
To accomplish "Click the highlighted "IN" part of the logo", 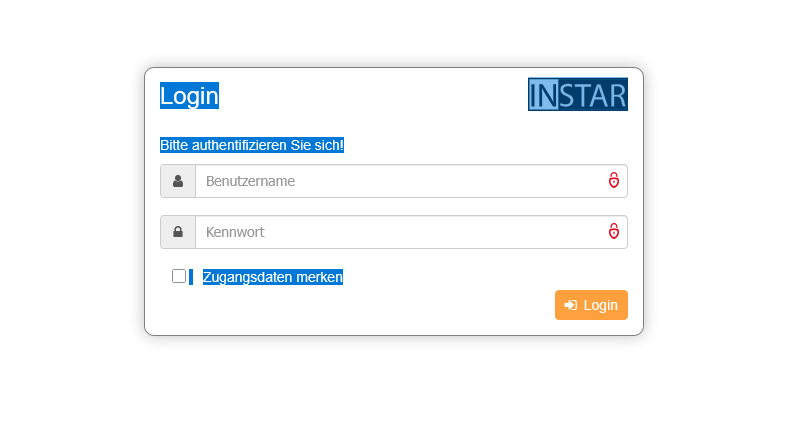I will point(543,94).
